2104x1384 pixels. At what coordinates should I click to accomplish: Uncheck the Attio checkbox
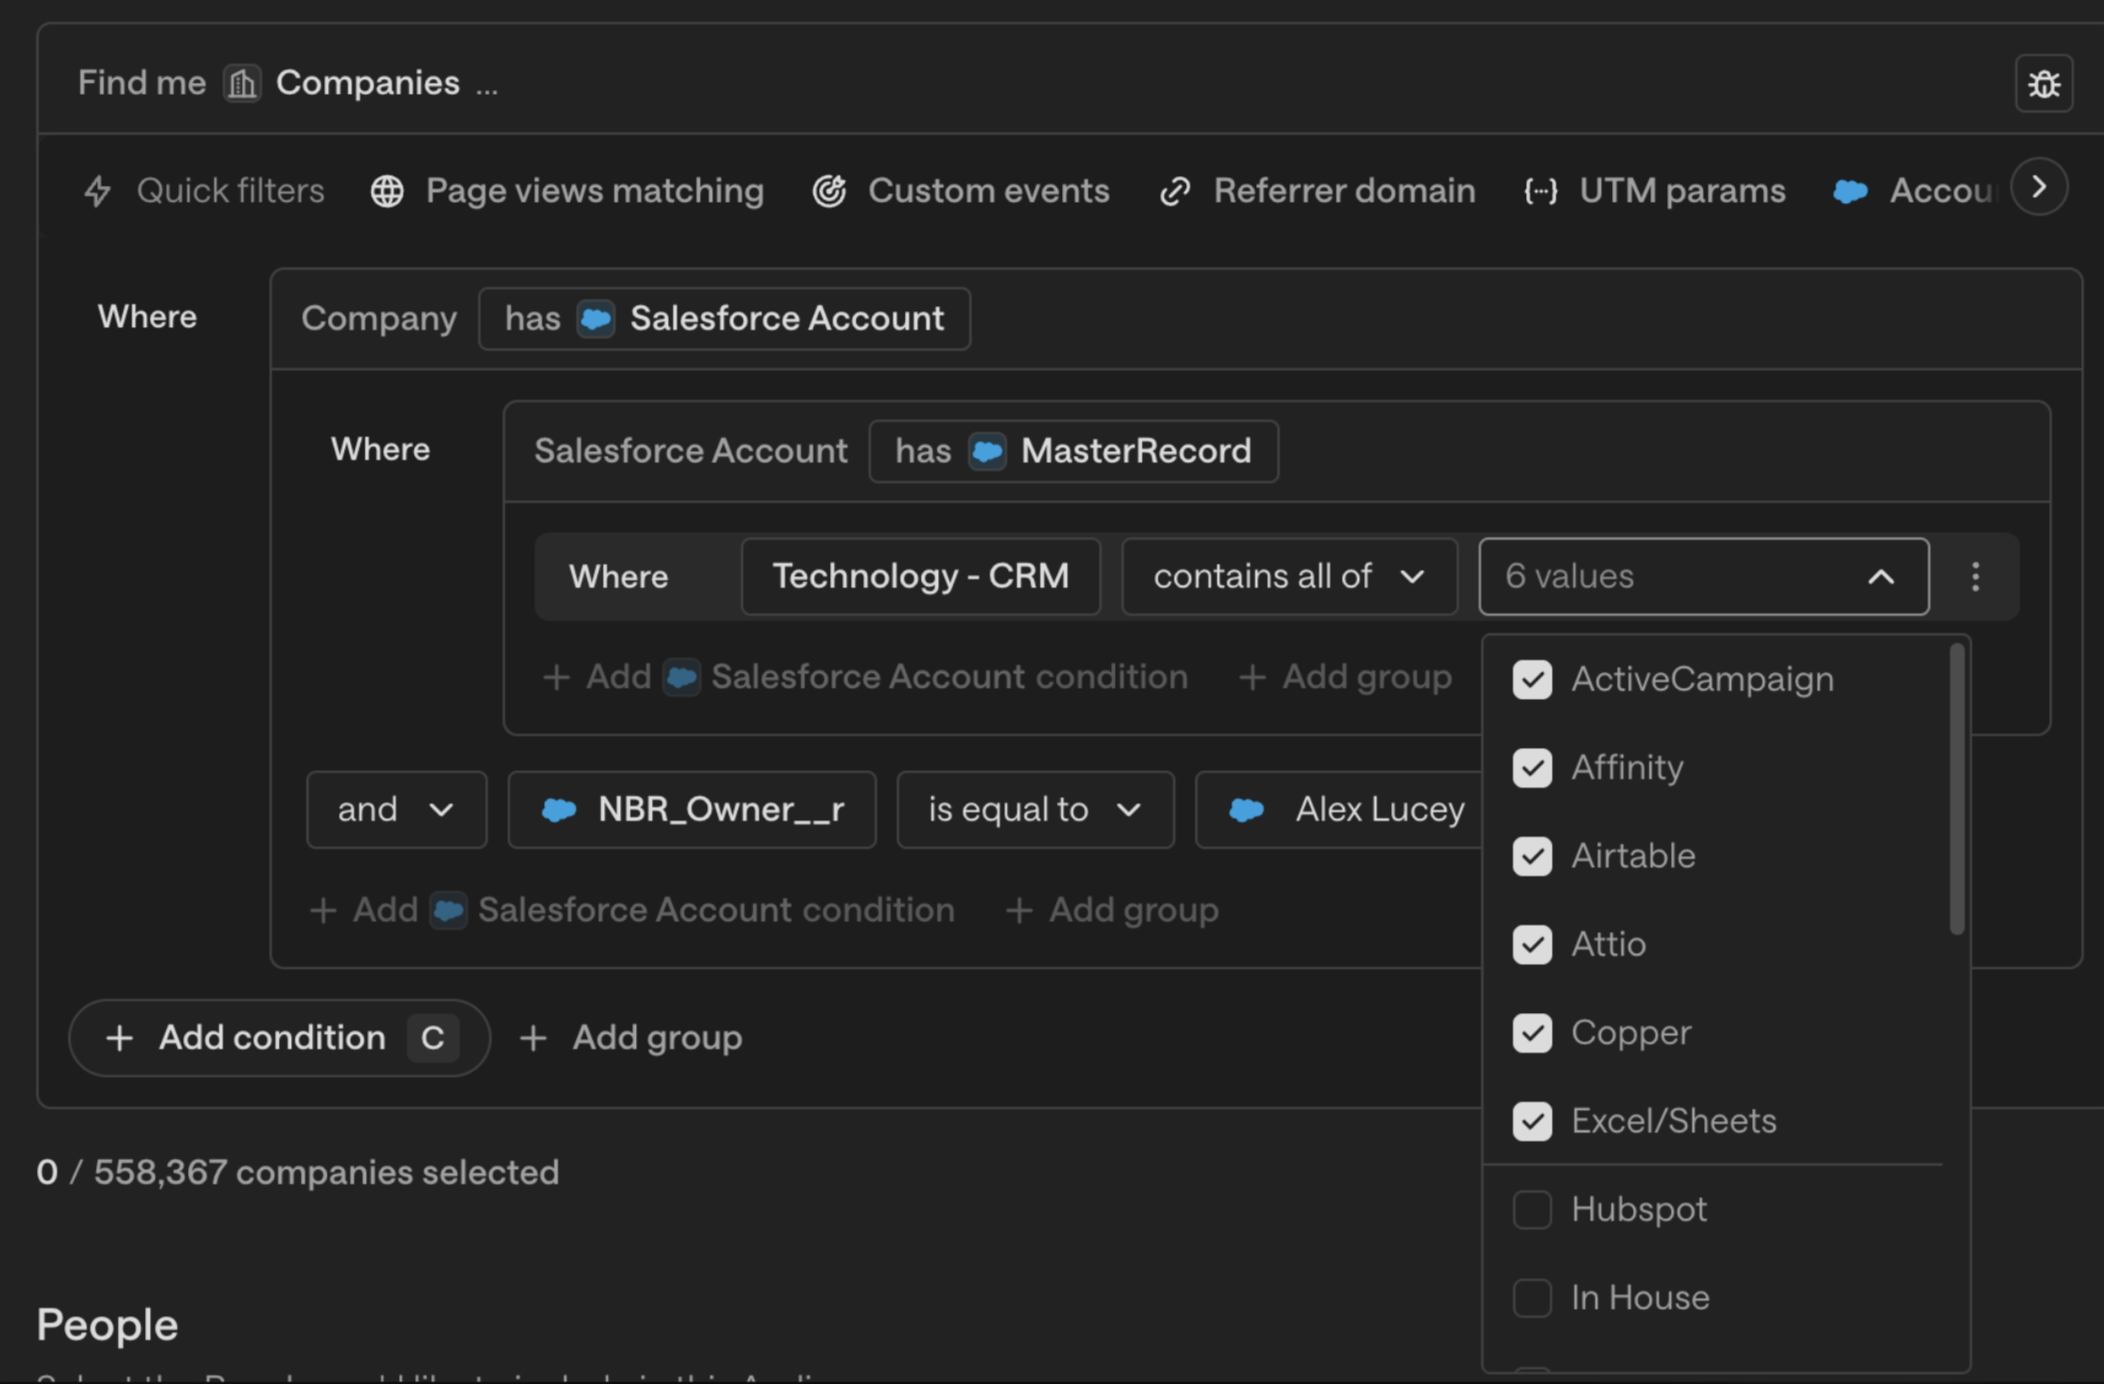pyautogui.click(x=1532, y=945)
